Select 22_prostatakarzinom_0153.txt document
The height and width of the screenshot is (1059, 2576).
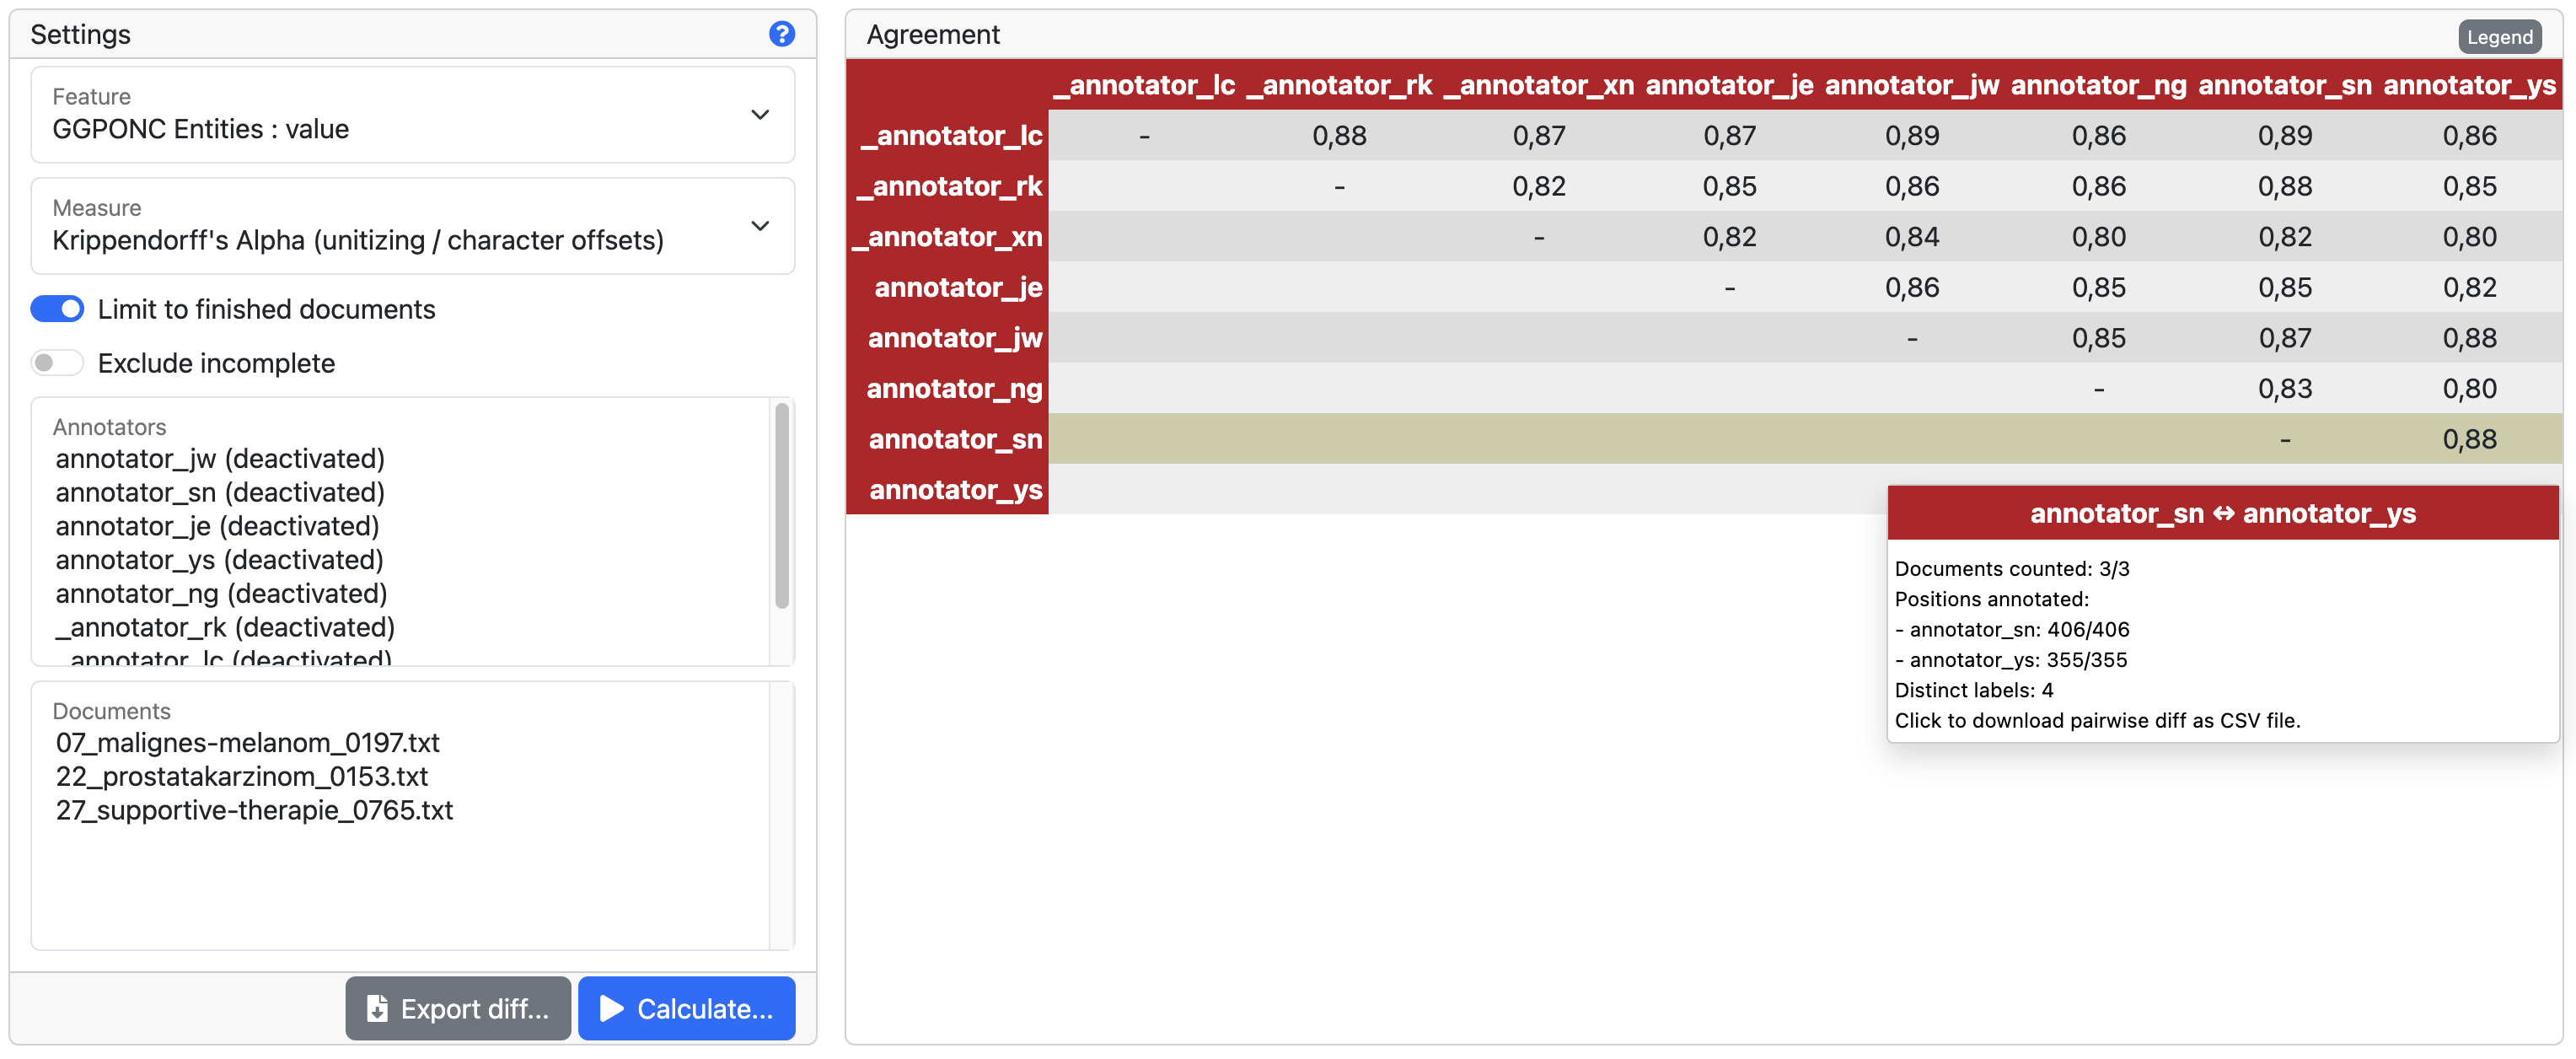(241, 777)
